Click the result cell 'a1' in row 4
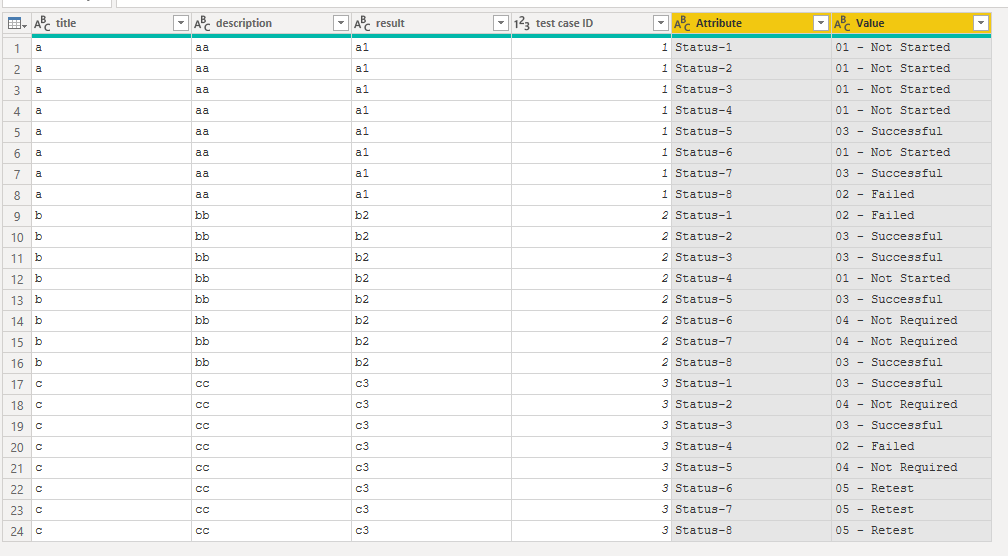This screenshot has width=1008, height=556. tap(431, 111)
